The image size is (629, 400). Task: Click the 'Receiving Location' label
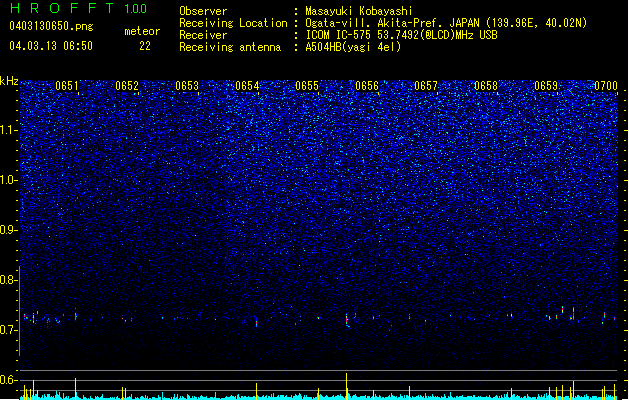(233, 23)
